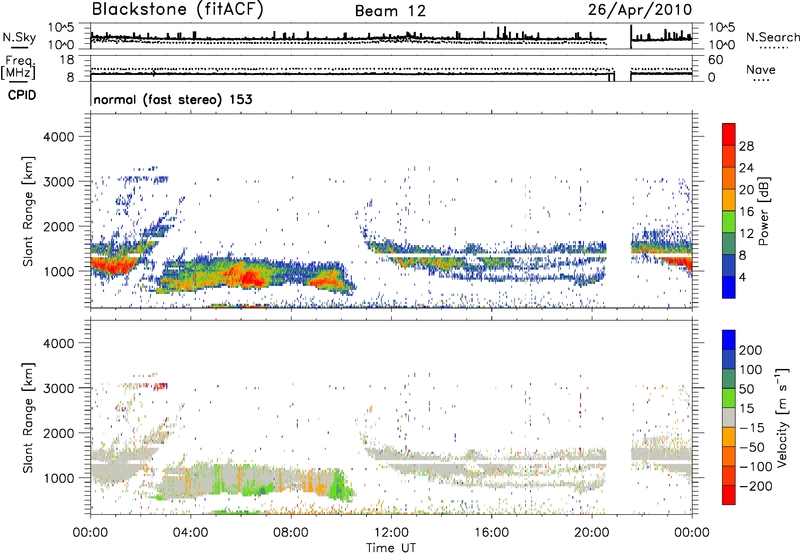The height and width of the screenshot is (554, 800).
Task: Click the 'Time UT' axis label
Action: click(x=391, y=547)
